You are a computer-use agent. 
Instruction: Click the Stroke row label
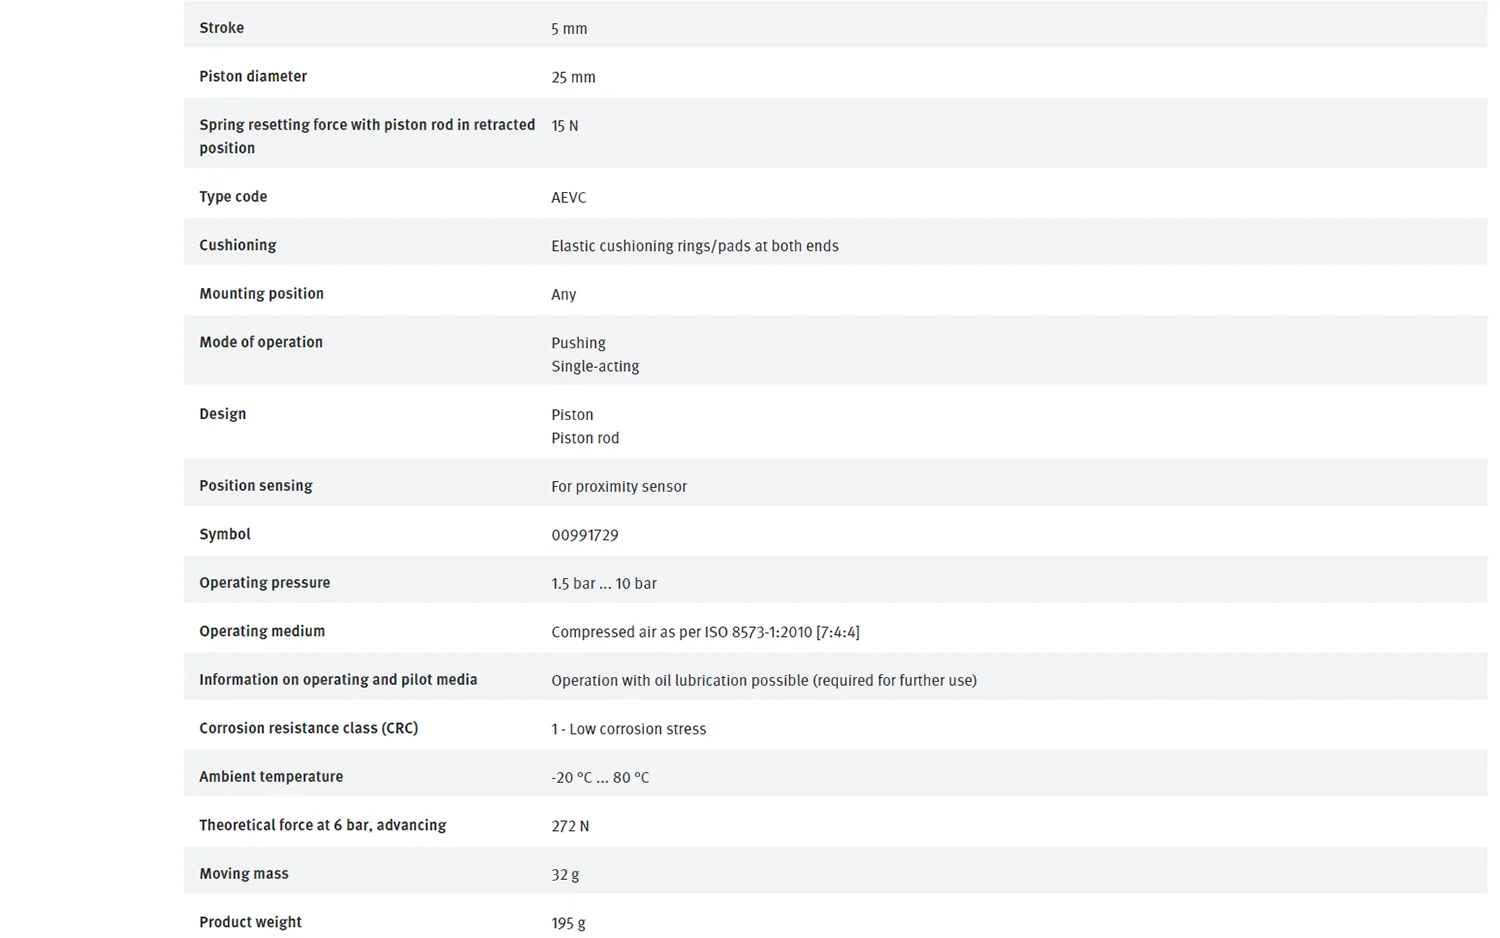coord(221,28)
